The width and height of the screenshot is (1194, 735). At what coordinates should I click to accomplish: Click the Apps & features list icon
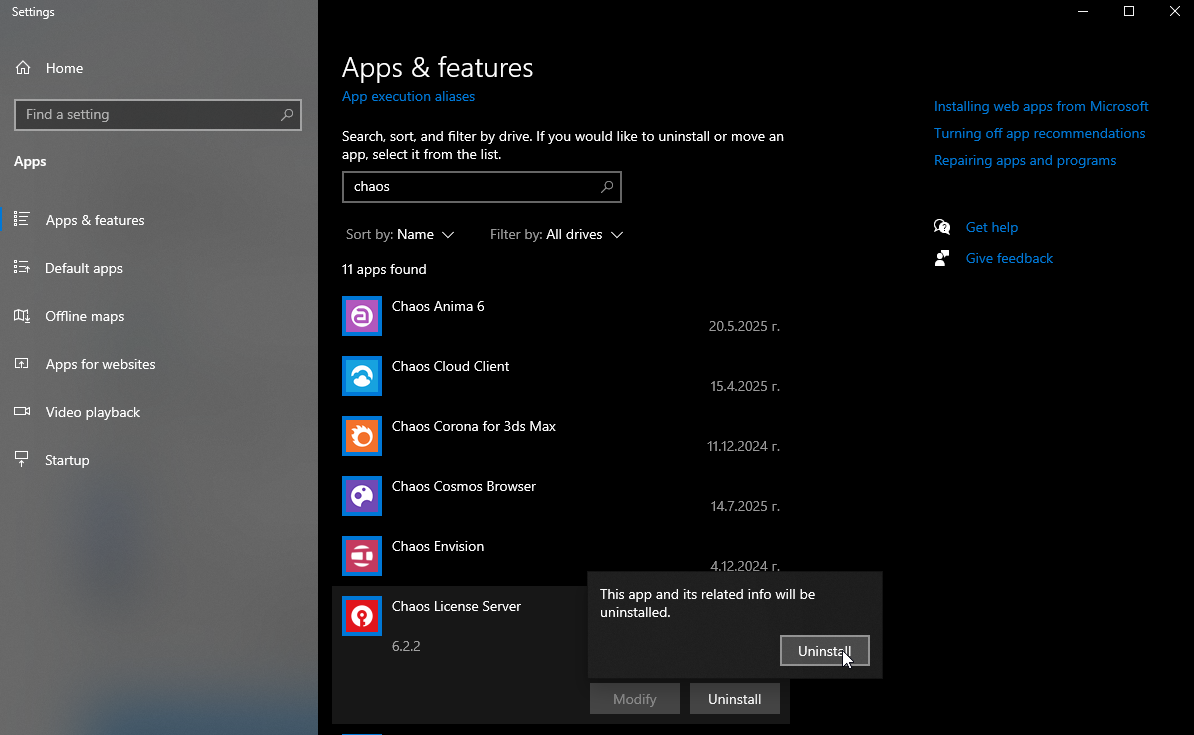[x=22, y=219]
